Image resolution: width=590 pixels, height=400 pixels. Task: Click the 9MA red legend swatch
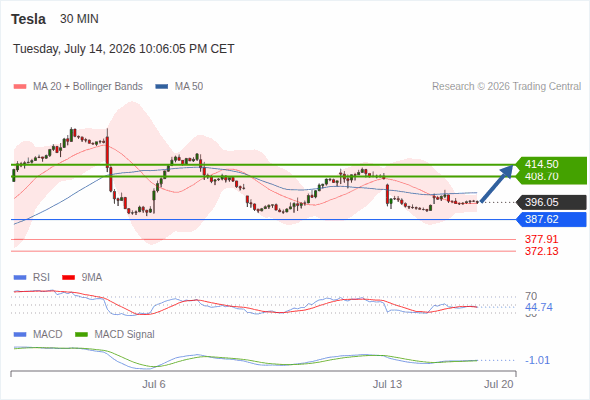pyautogui.click(x=68, y=278)
